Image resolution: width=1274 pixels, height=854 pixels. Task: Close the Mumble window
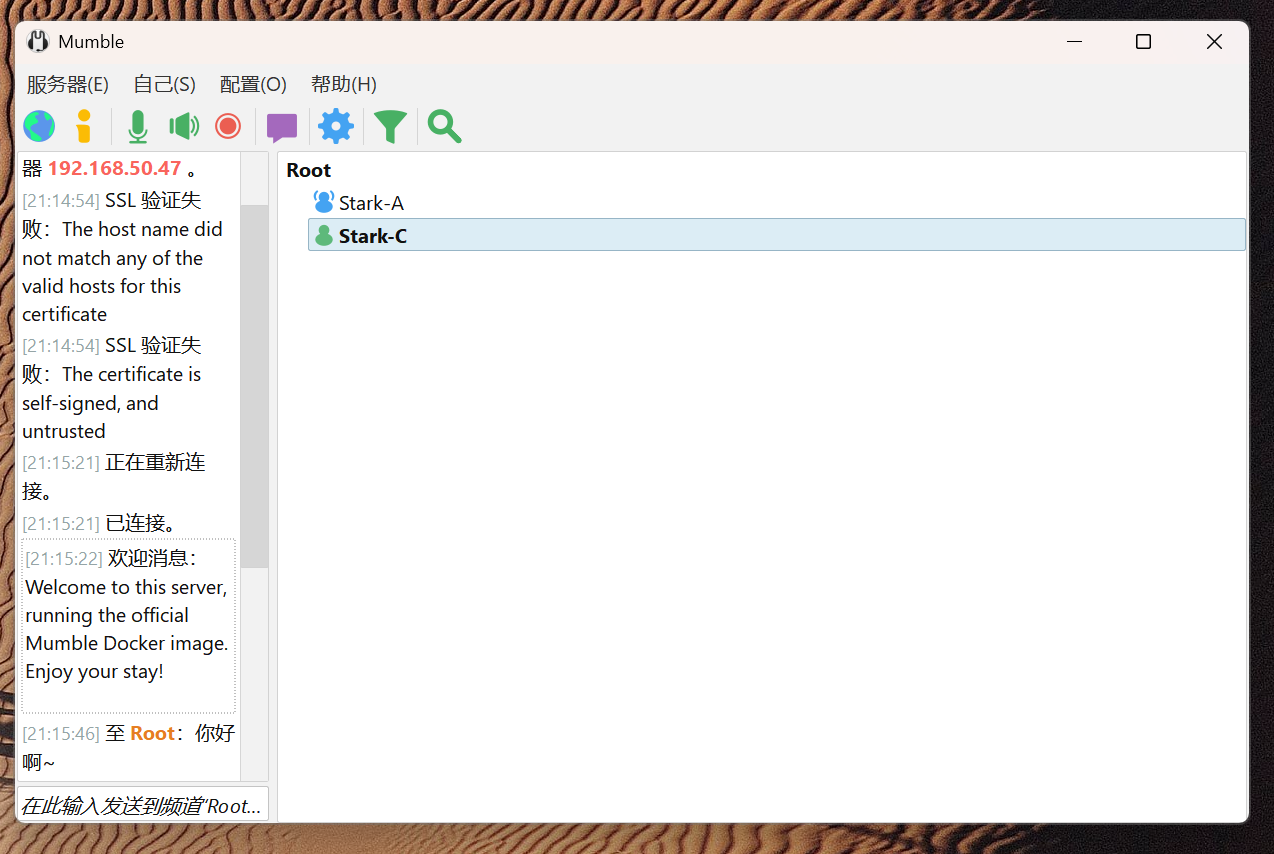[x=1214, y=42]
